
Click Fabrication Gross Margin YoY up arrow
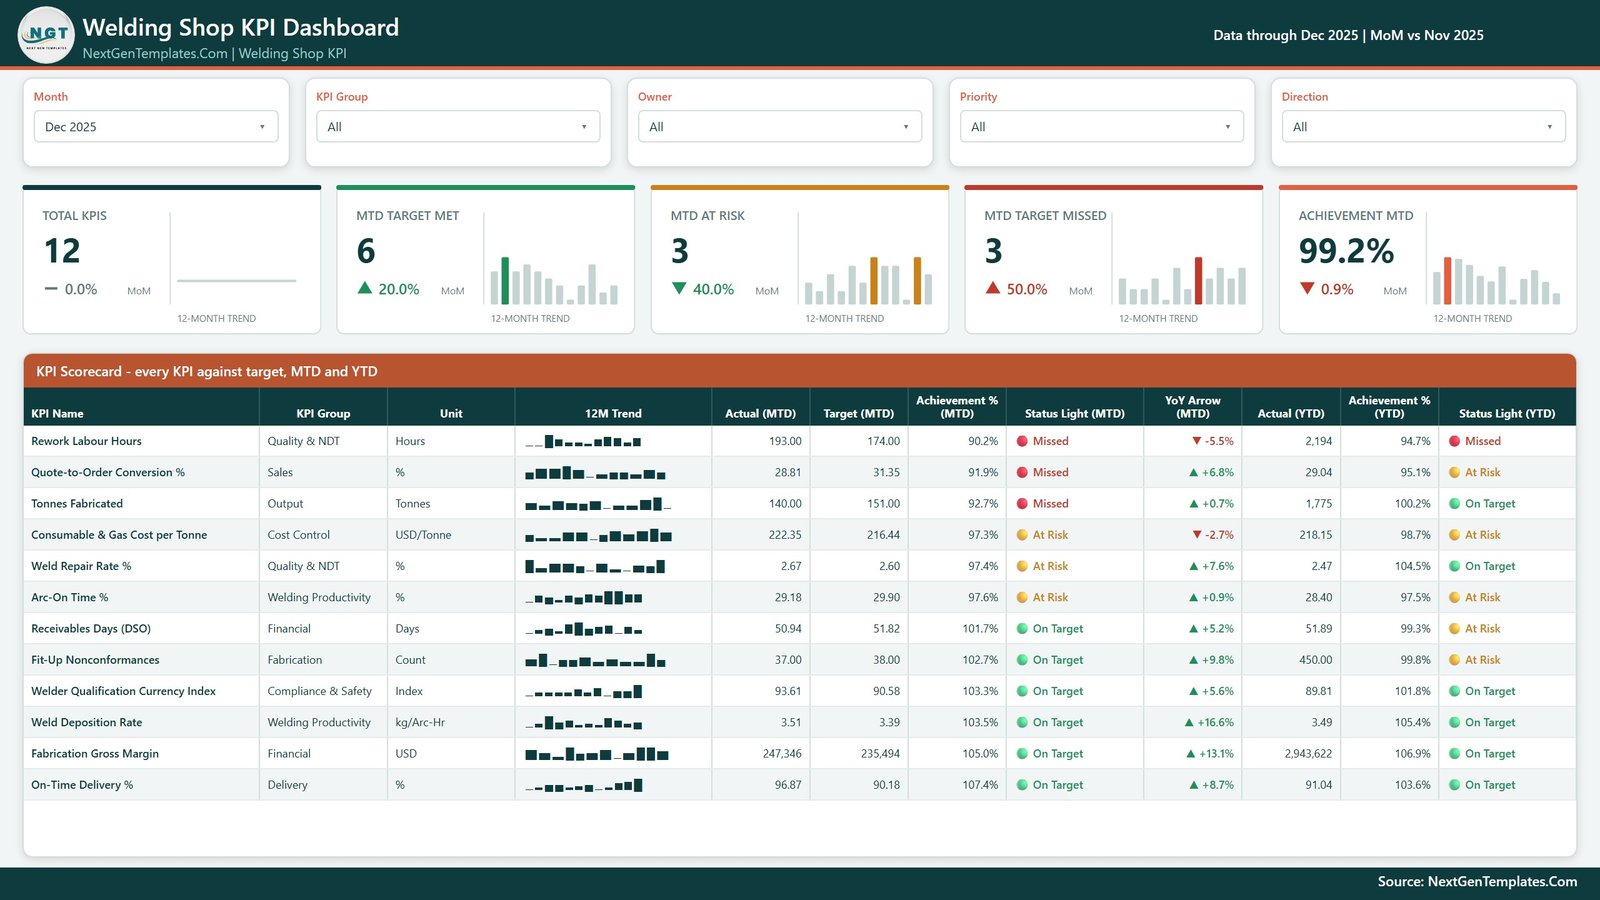[x=1191, y=754]
